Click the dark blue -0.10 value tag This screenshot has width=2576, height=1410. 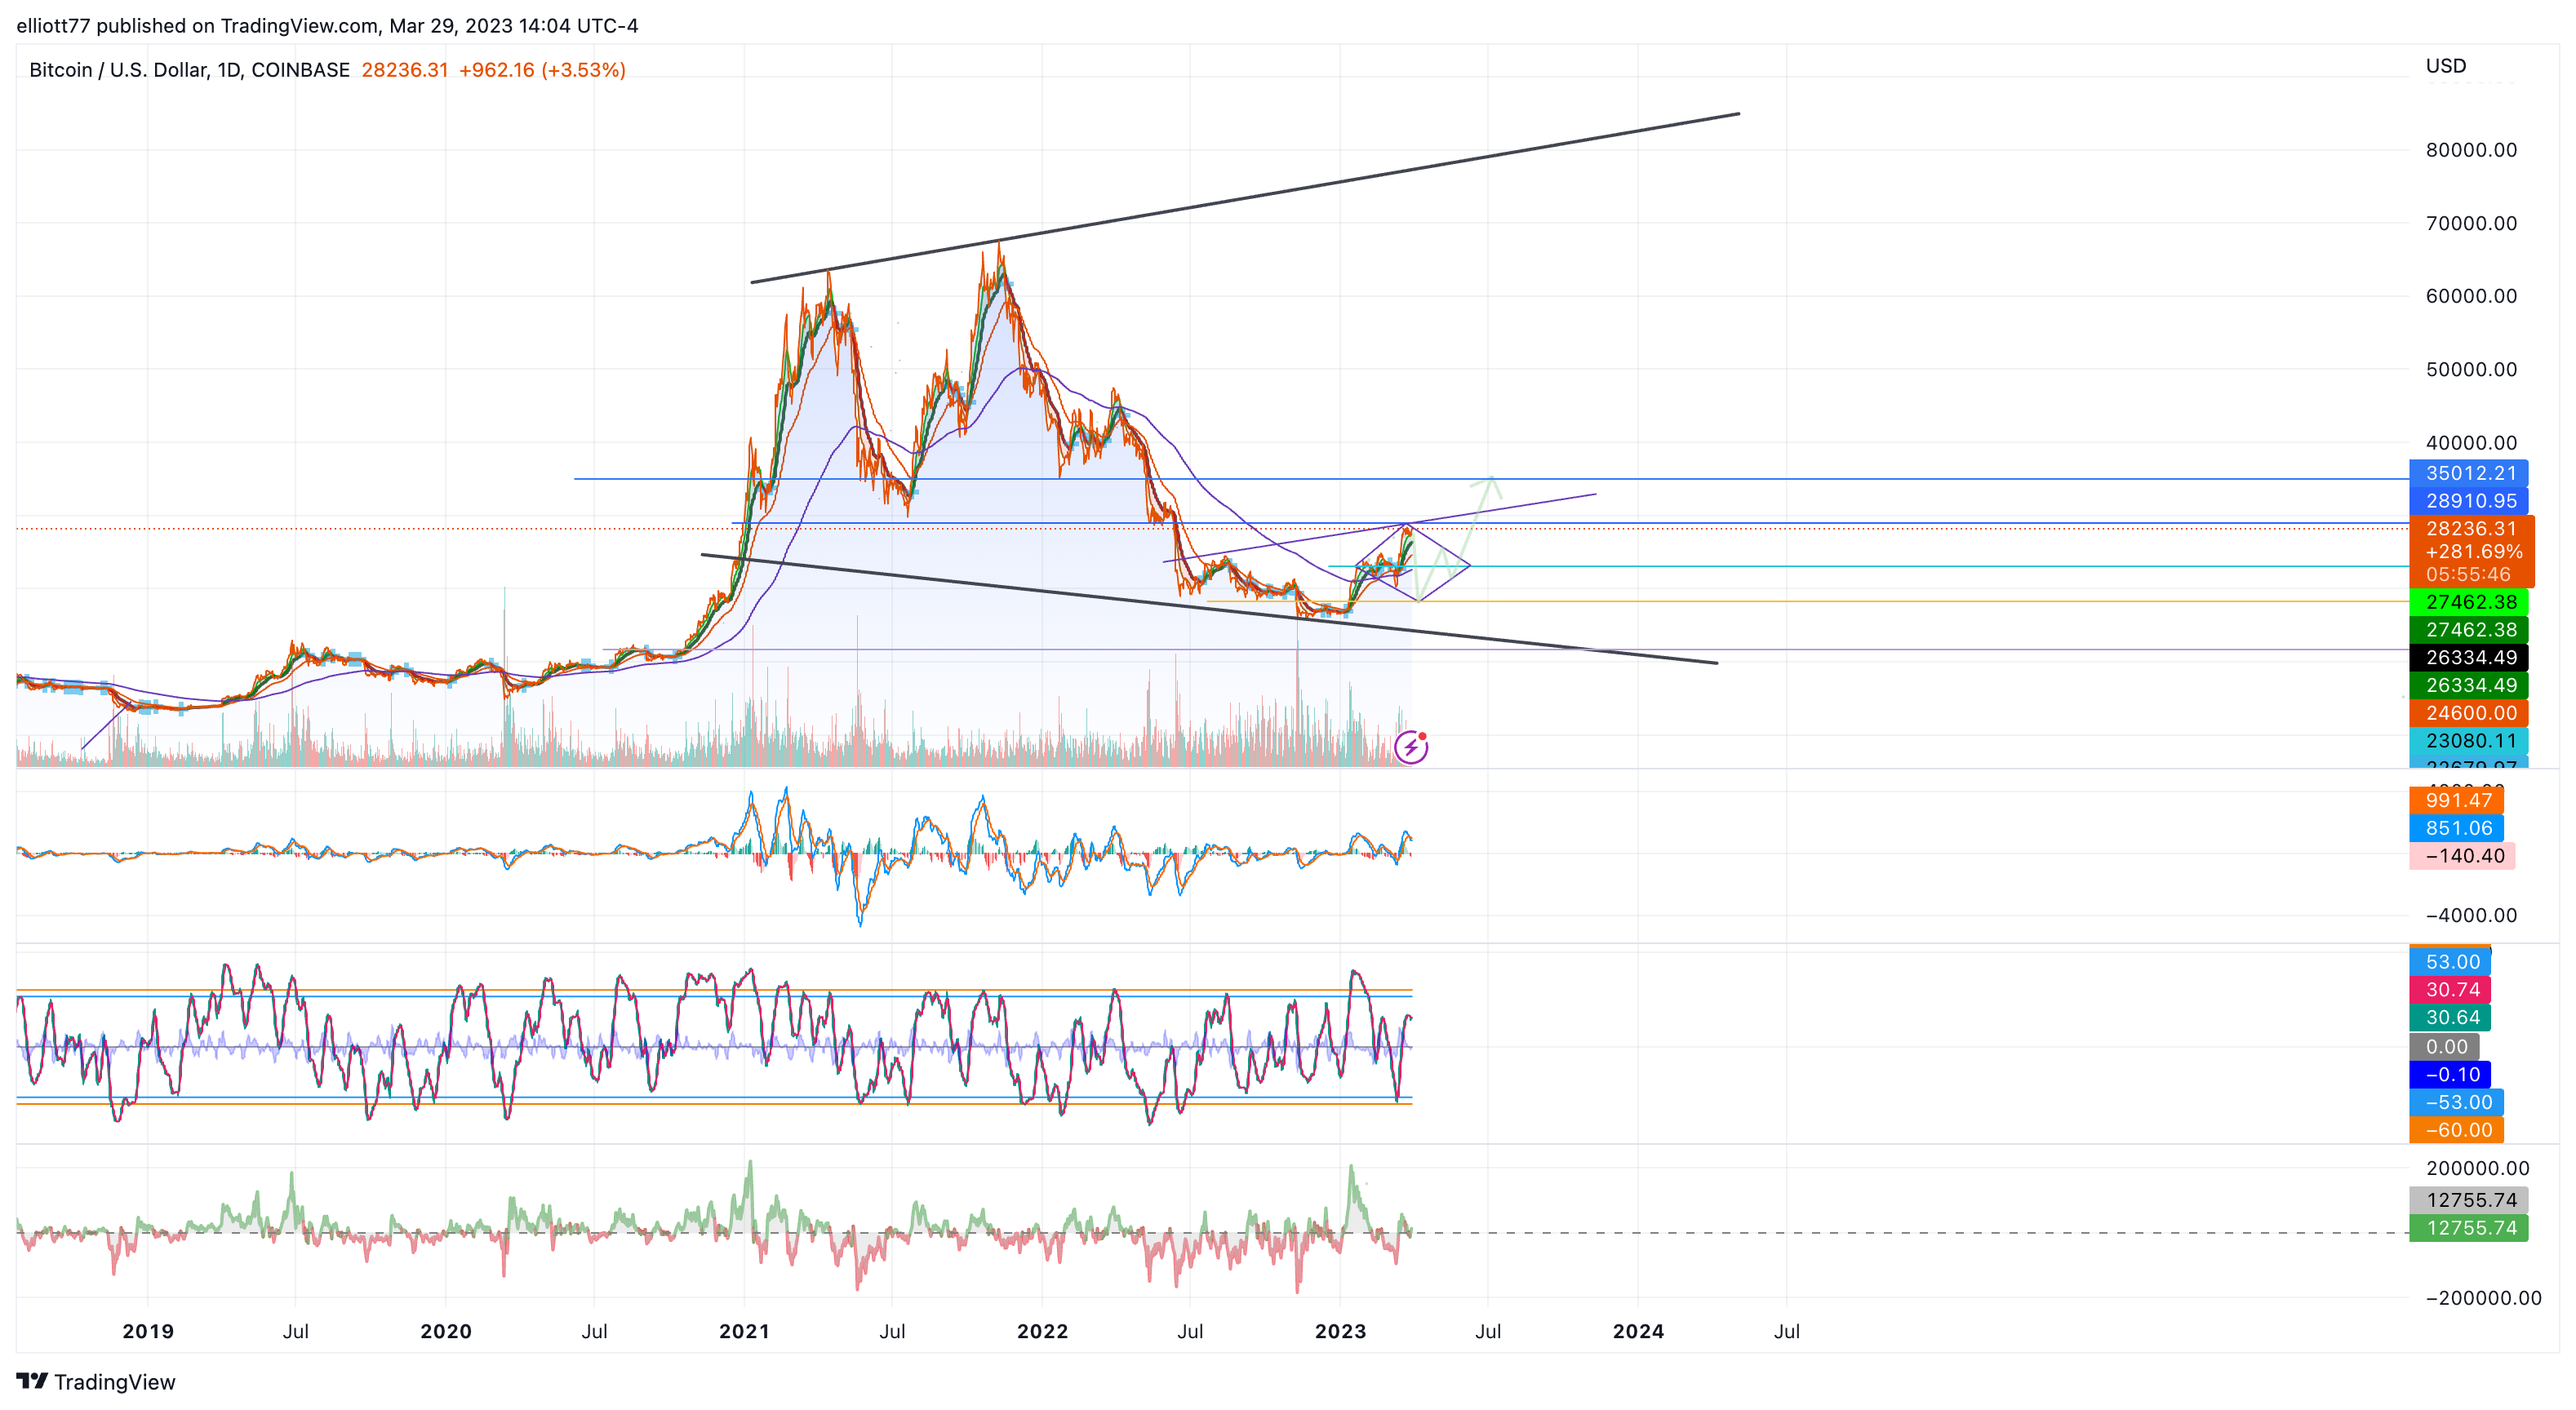click(2450, 1075)
